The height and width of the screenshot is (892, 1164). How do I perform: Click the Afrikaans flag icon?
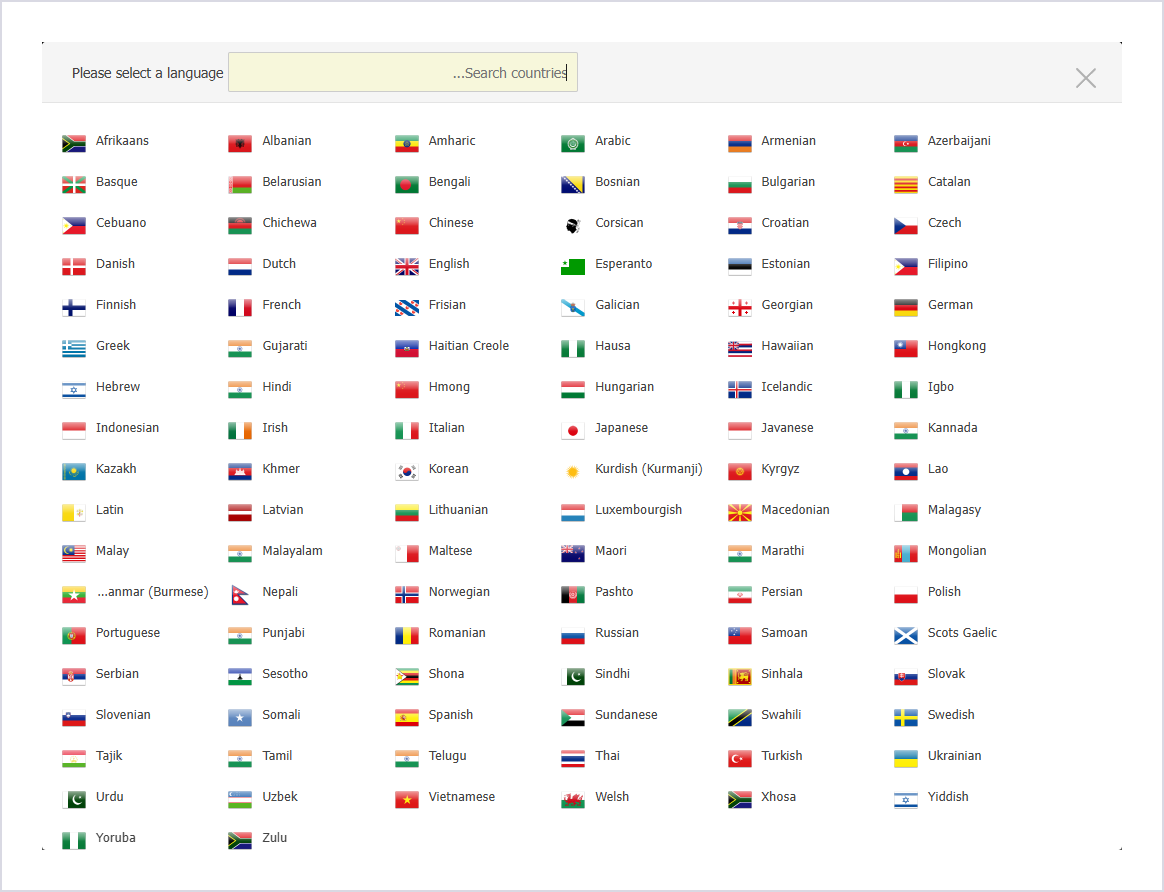tap(73, 142)
